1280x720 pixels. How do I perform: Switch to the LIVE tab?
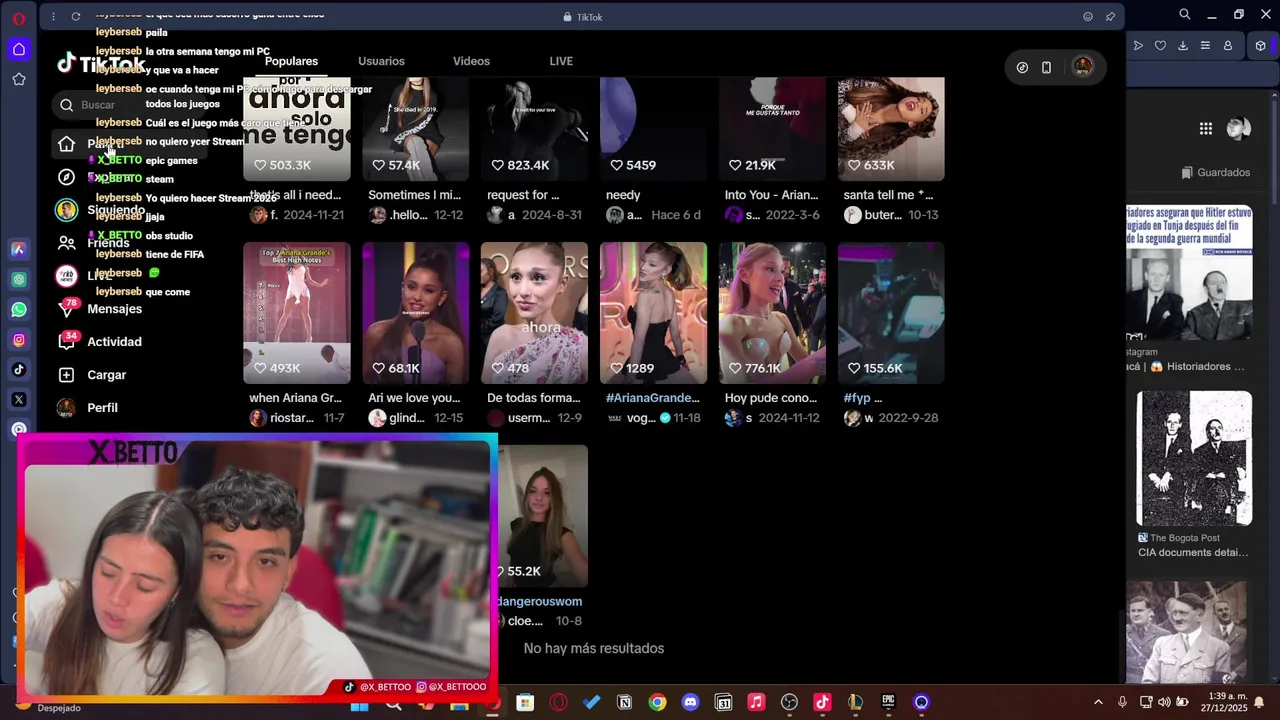click(561, 61)
